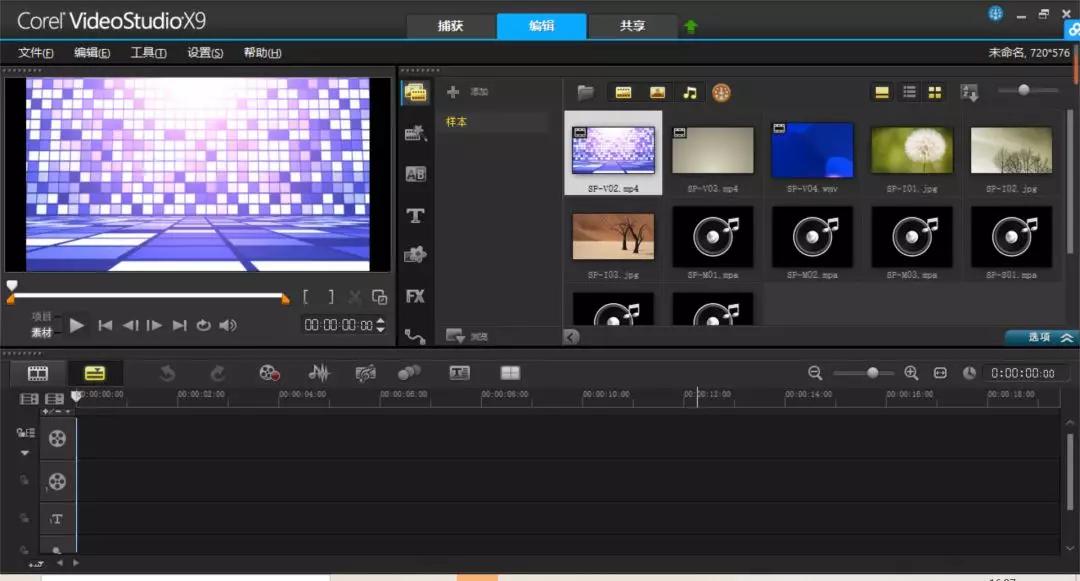Click the plus Add folder button
This screenshot has height=581, width=1080.
pyautogui.click(x=453, y=92)
